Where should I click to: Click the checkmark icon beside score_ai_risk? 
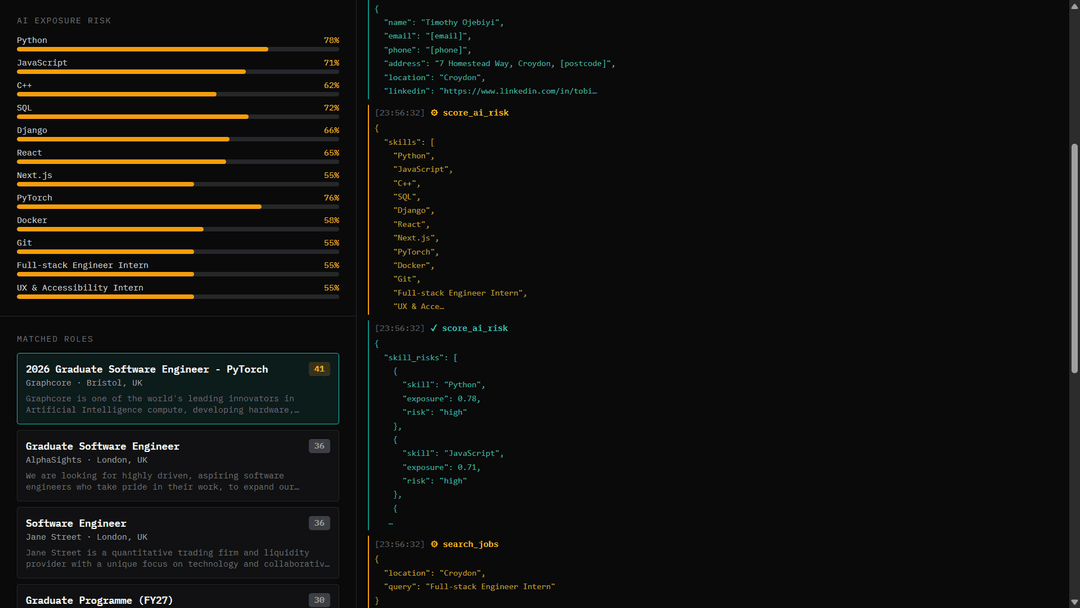pos(434,328)
